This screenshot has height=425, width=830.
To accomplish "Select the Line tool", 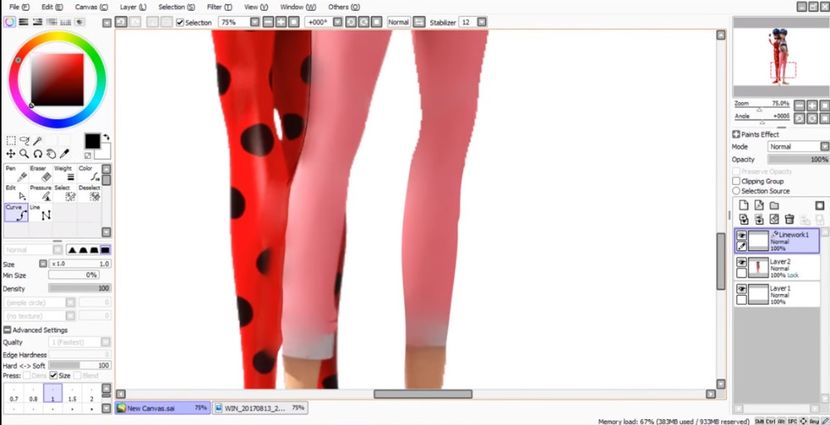I will point(40,213).
